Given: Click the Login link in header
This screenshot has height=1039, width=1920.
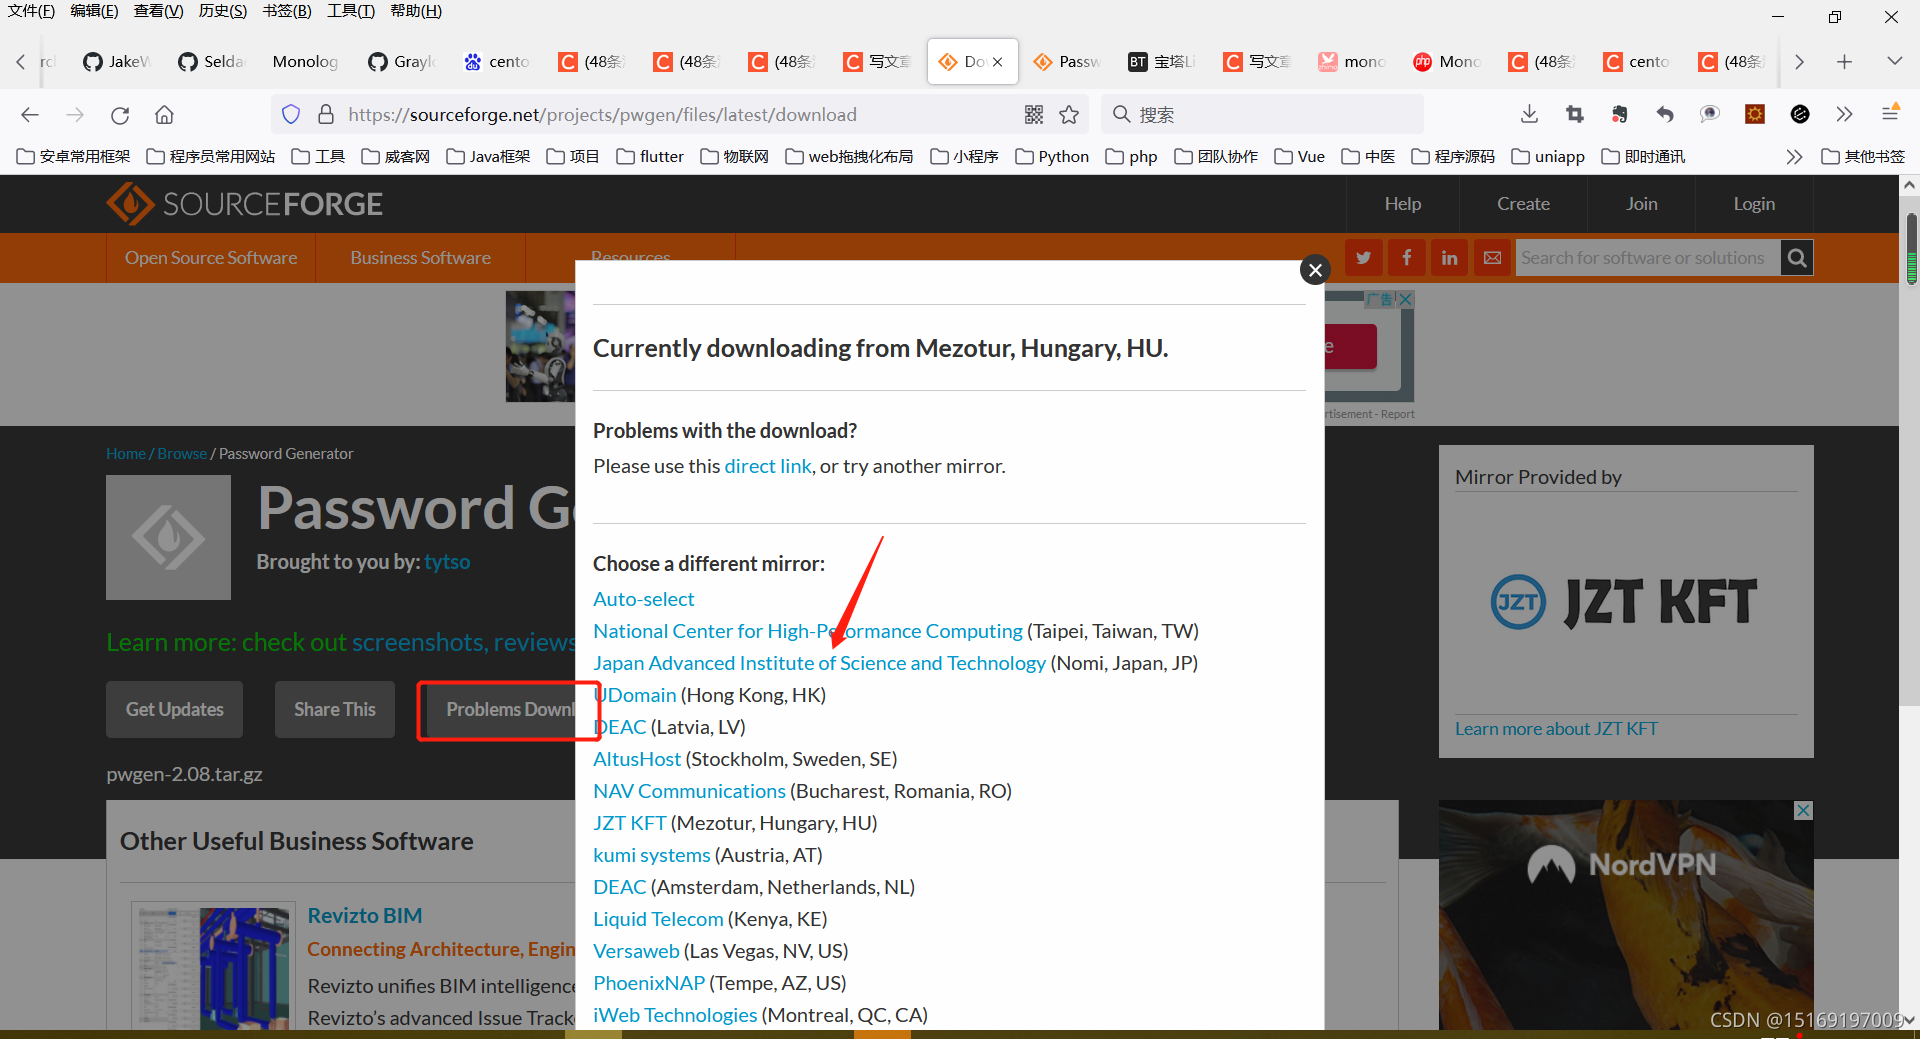Looking at the screenshot, I should tap(1754, 204).
